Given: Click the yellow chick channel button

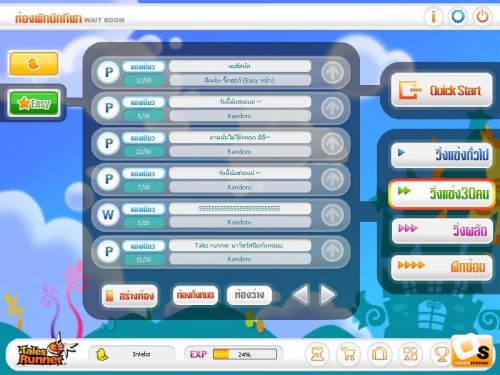Looking at the screenshot, I should [34, 63].
